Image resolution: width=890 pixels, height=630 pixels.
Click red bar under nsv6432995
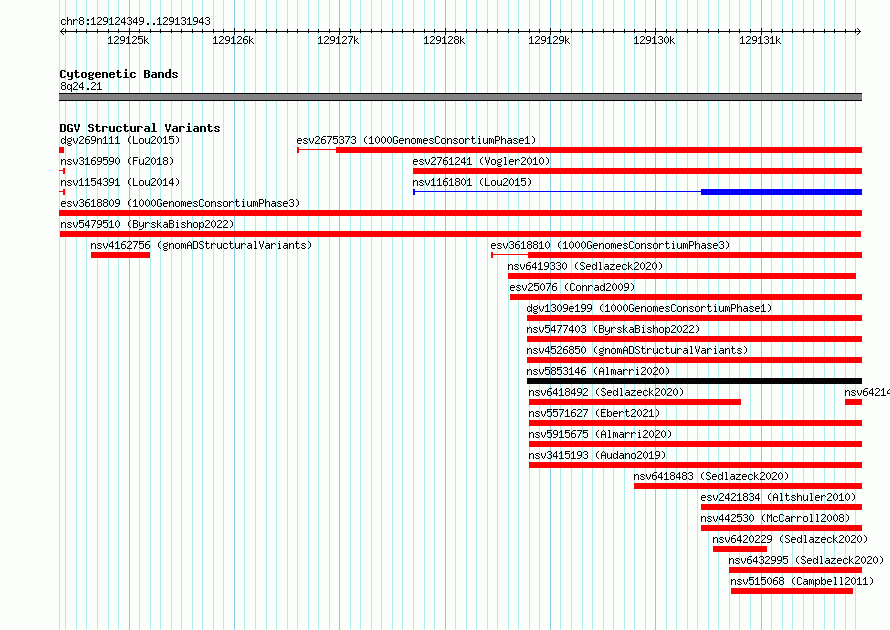click(x=796, y=570)
